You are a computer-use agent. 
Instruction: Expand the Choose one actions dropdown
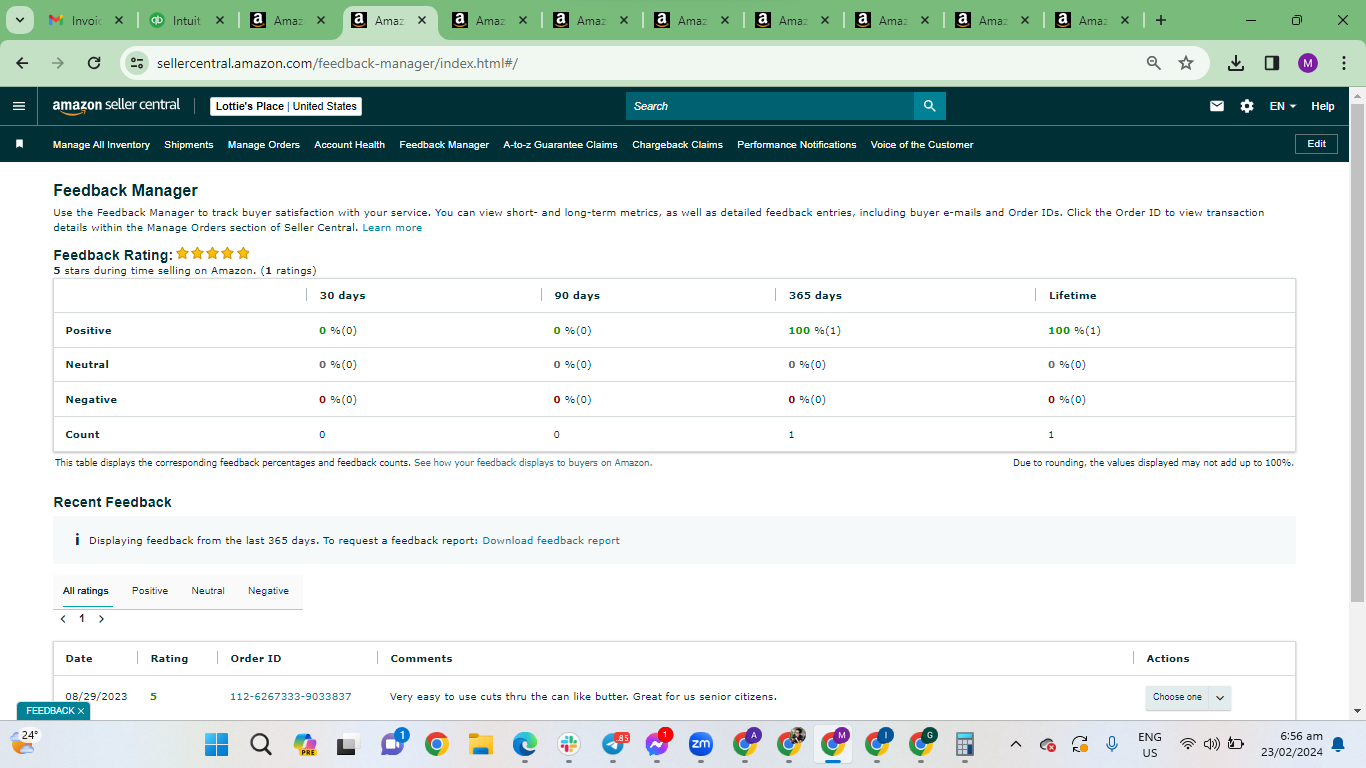tap(1188, 697)
